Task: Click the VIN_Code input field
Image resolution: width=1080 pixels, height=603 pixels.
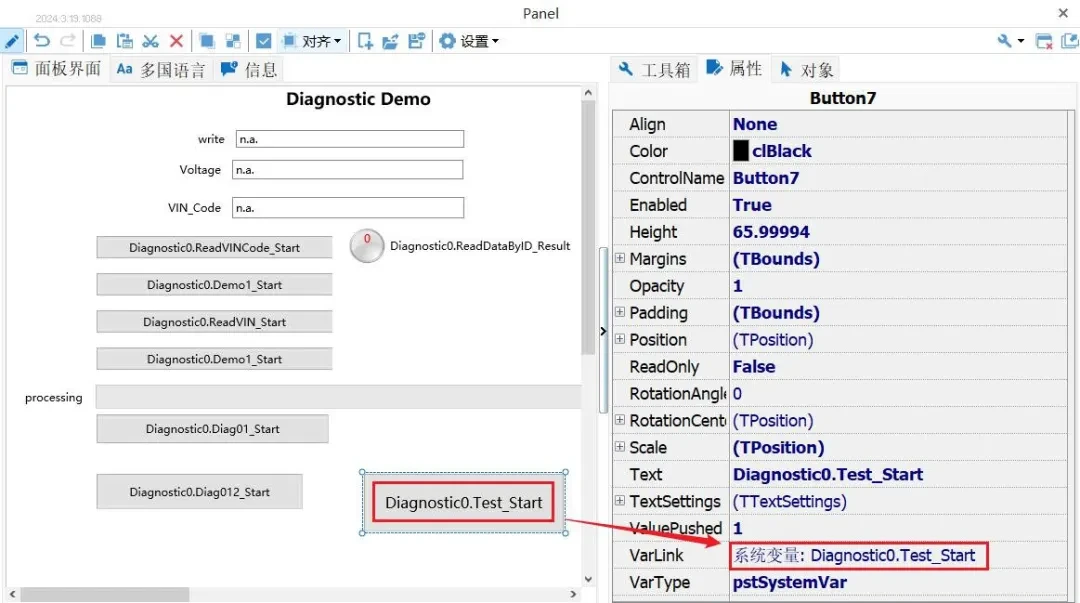Action: [x=348, y=207]
